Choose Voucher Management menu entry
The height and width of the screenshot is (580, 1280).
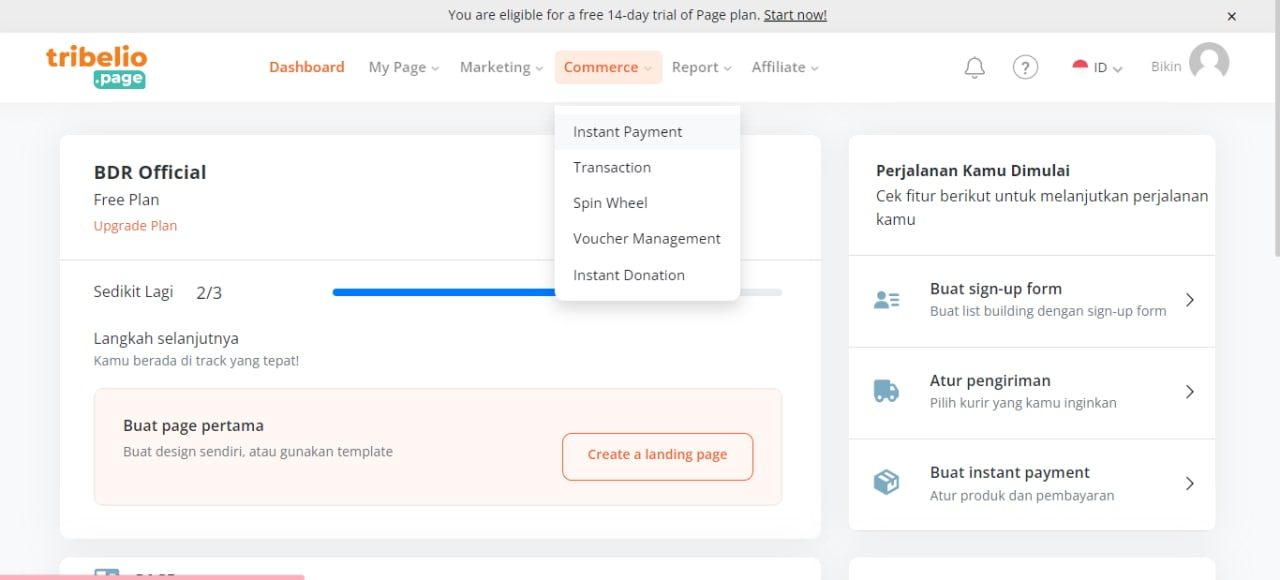[x=647, y=239]
